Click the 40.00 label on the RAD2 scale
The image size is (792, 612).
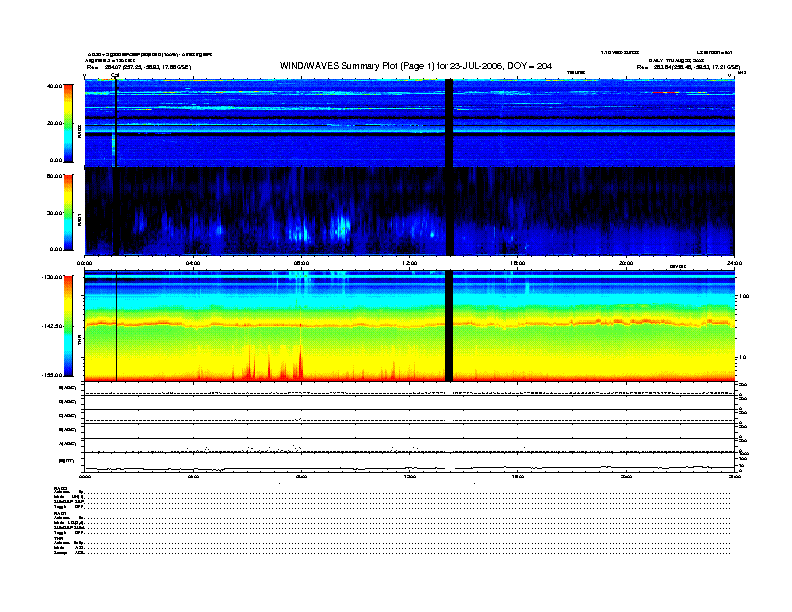[x=55, y=86]
